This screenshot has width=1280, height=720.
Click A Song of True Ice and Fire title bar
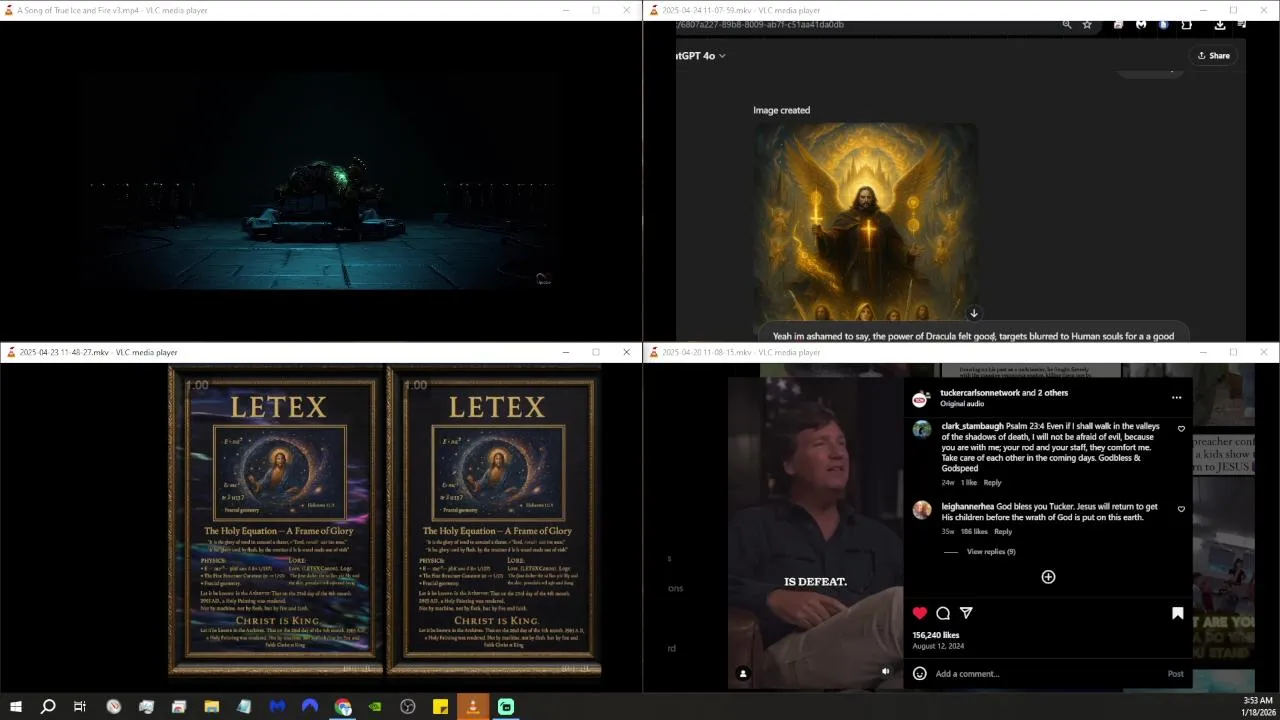320,10
